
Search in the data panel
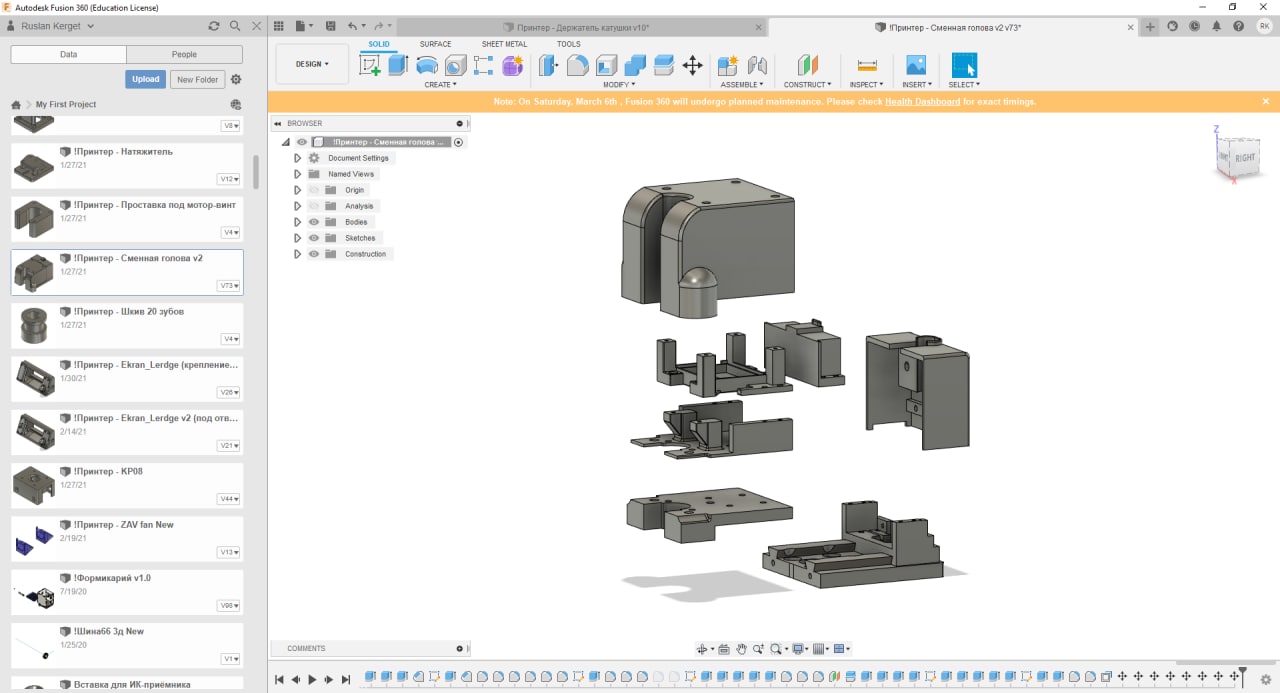click(235, 26)
